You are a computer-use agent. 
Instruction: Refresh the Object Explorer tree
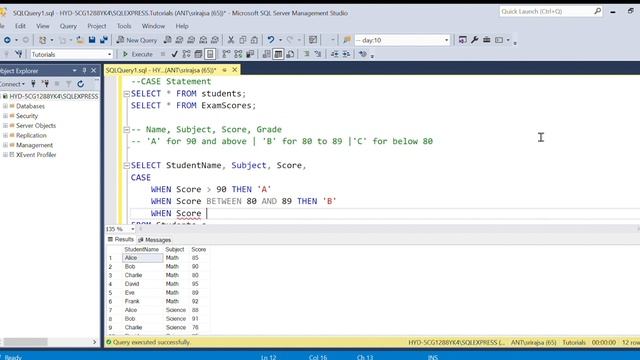tap(81, 84)
